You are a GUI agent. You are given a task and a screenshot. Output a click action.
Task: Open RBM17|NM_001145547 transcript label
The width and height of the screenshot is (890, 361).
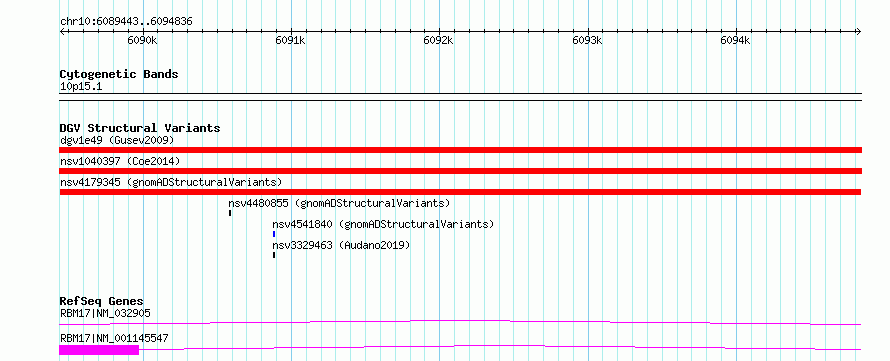(x=114, y=338)
